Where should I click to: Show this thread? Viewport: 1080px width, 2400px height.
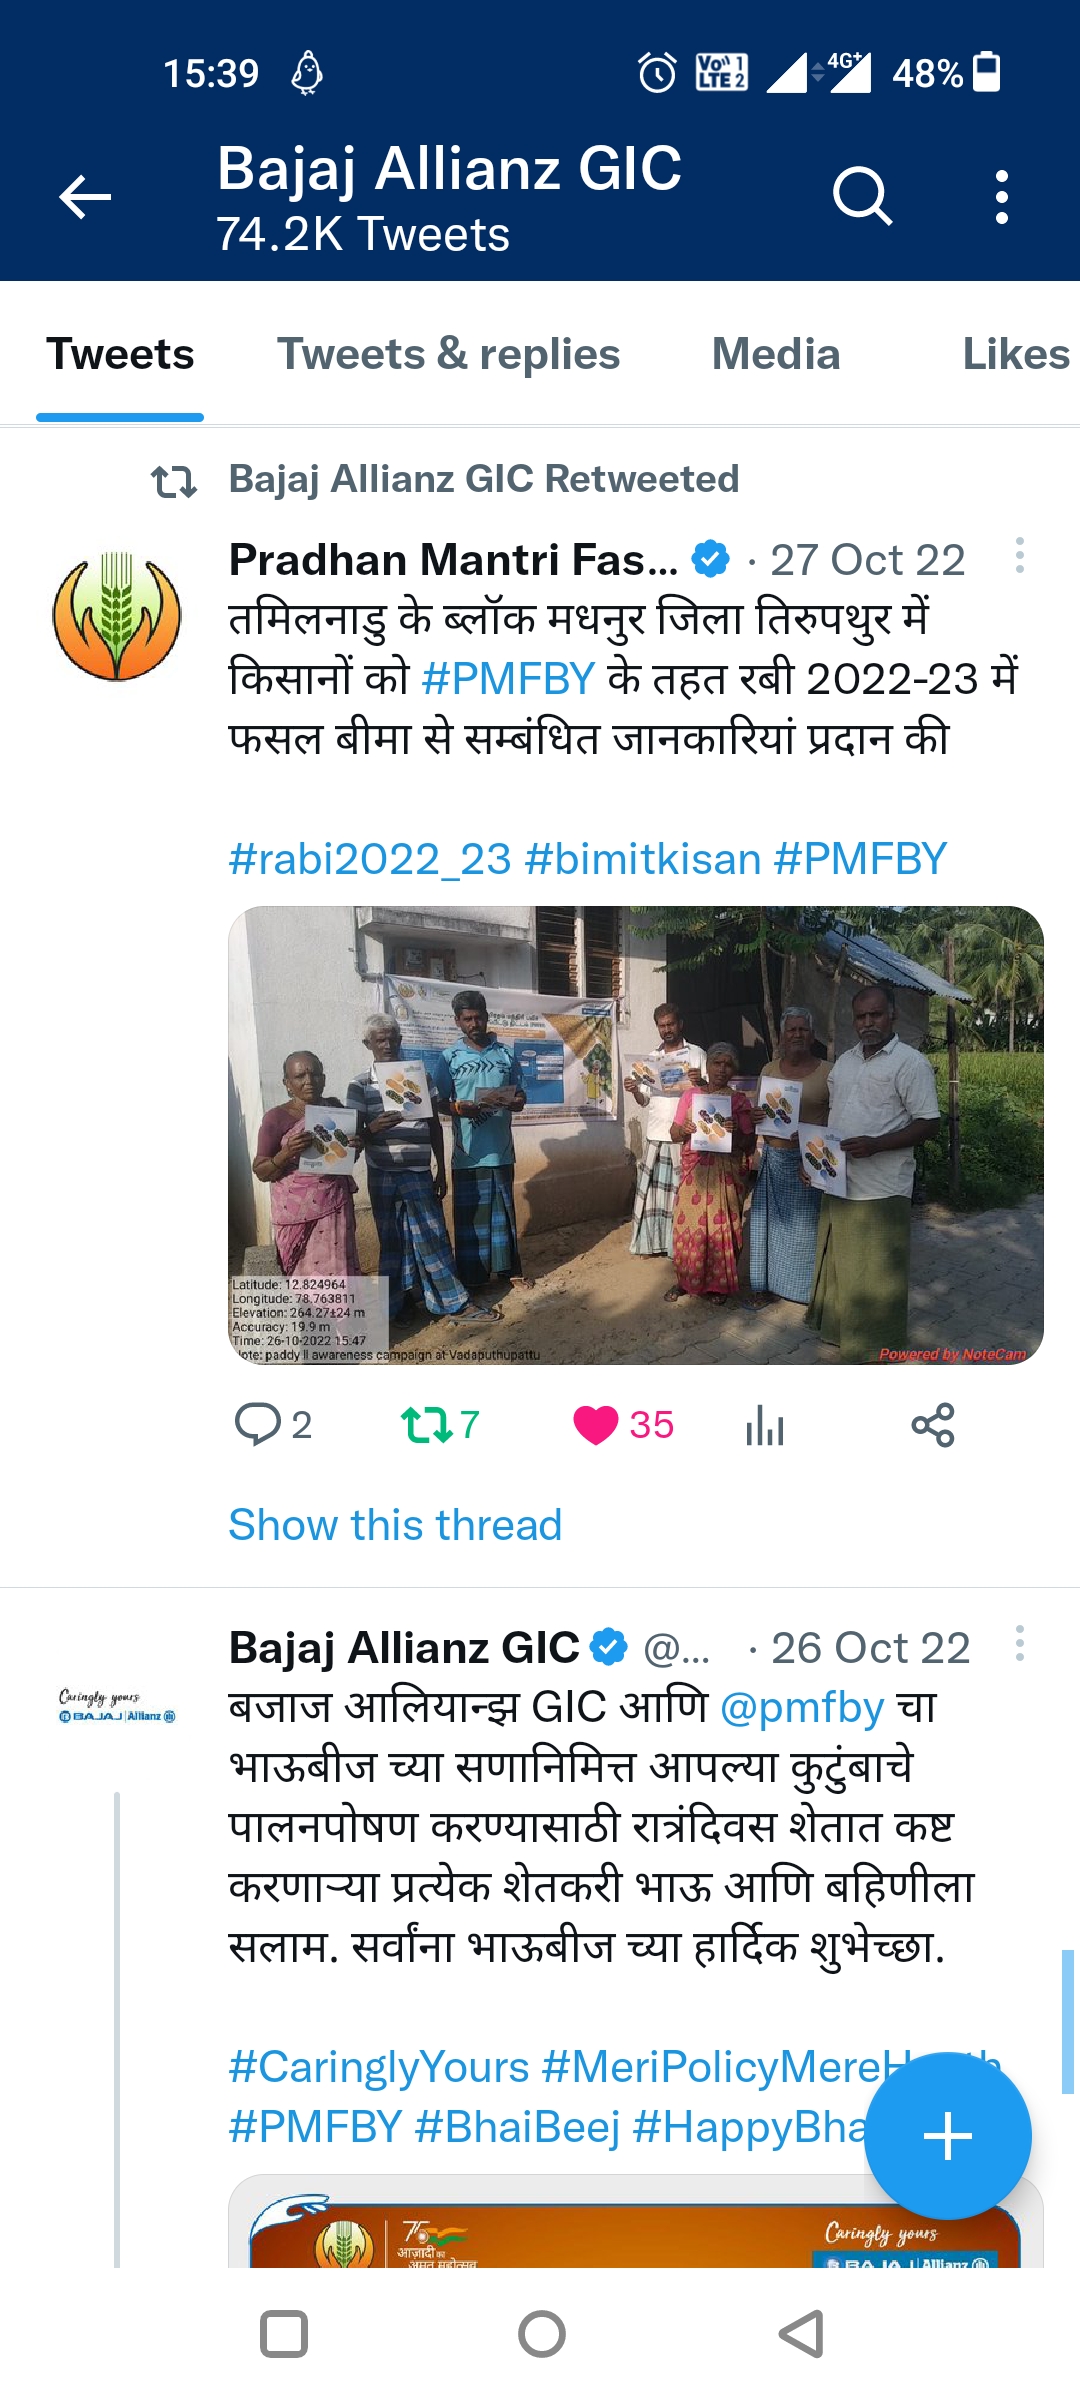[x=395, y=1525]
